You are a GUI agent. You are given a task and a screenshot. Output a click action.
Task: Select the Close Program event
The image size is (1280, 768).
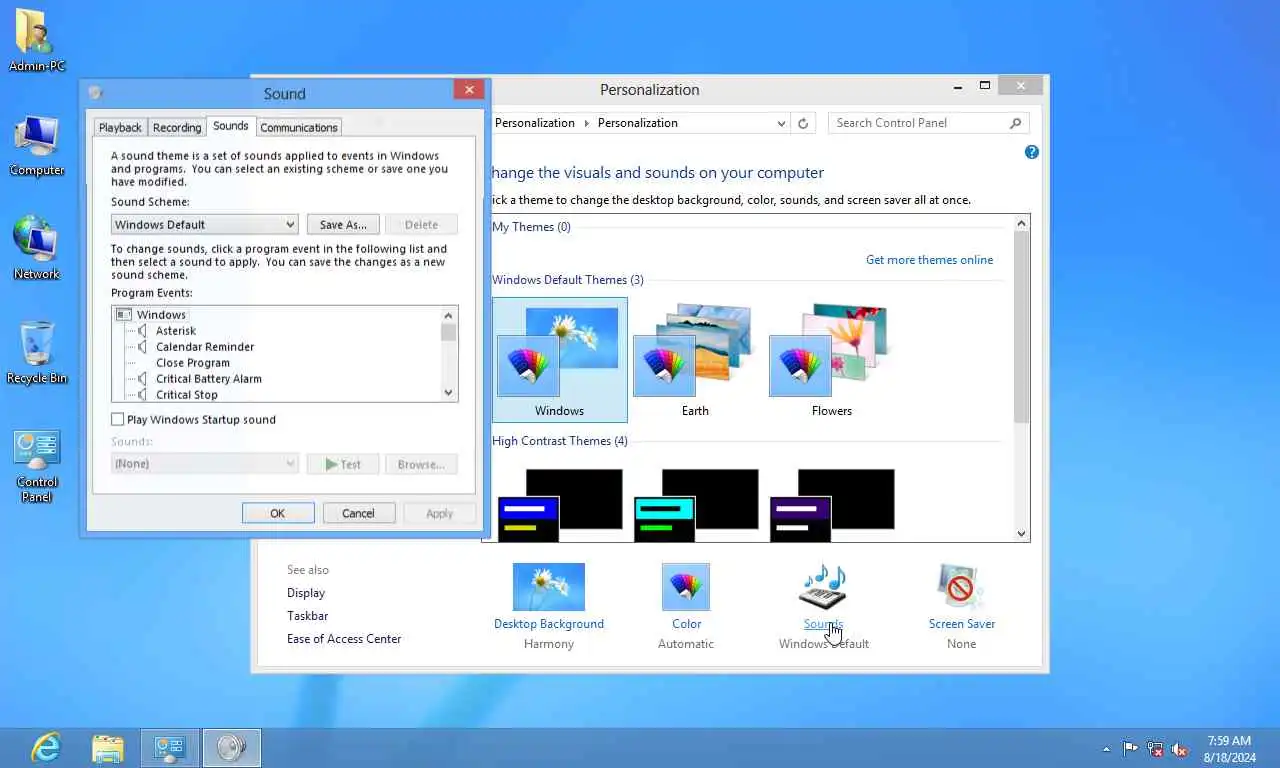pos(192,363)
